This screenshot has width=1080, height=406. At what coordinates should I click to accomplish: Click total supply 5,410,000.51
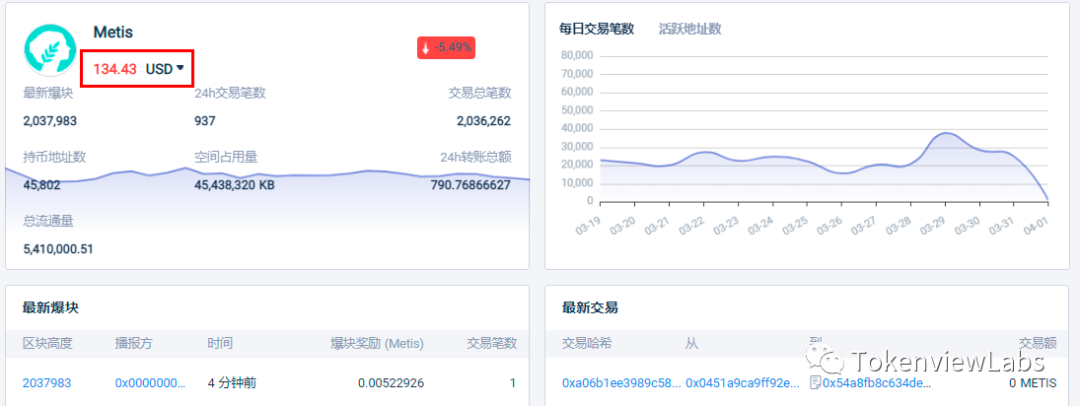click(58, 249)
